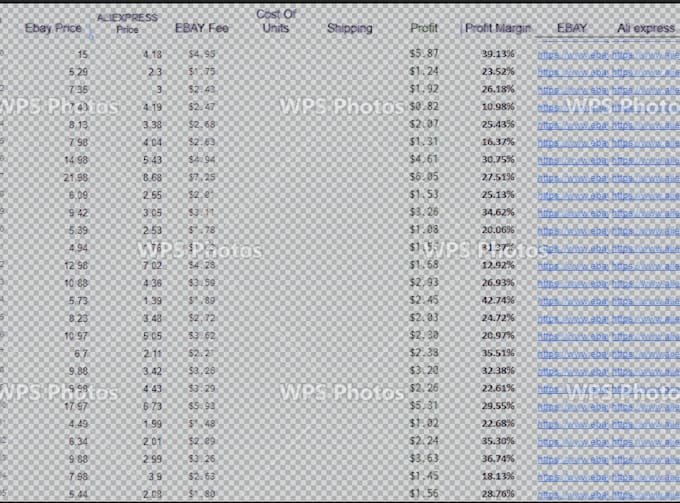Select the Ali express links column header
This screenshot has height=503, width=680.
click(x=646, y=28)
